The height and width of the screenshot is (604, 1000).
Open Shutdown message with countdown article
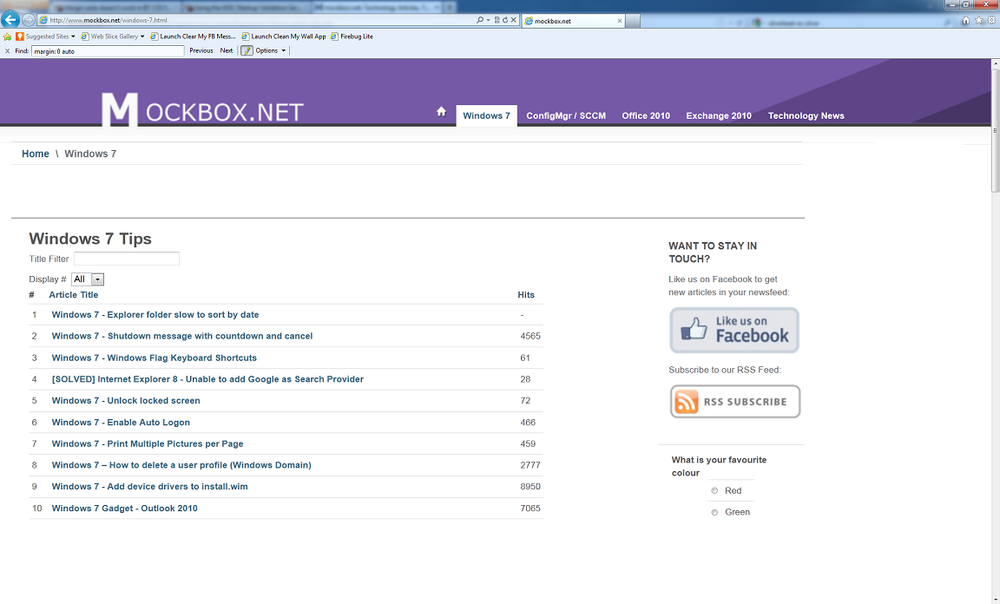182,336
